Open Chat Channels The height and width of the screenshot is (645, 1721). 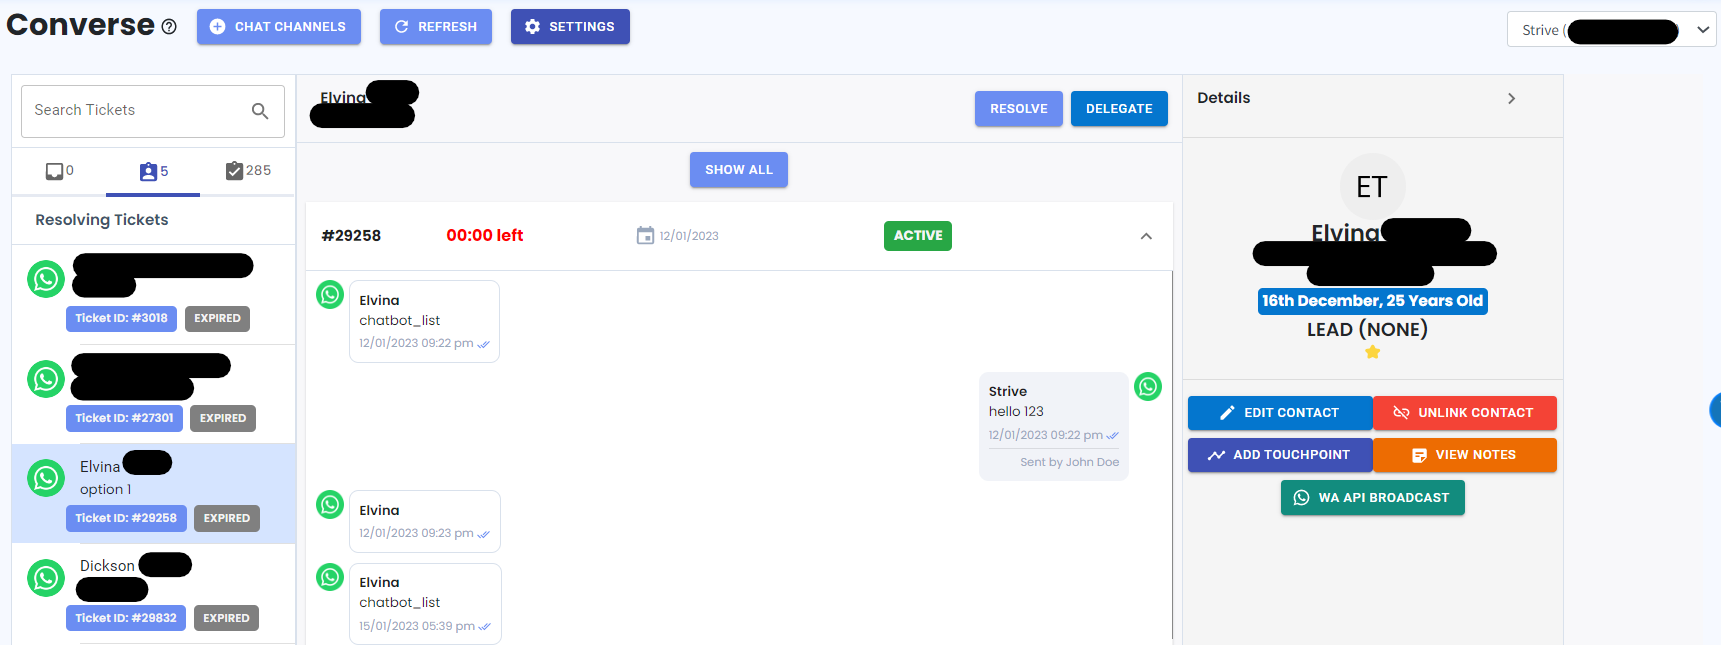tap(278, 27)
